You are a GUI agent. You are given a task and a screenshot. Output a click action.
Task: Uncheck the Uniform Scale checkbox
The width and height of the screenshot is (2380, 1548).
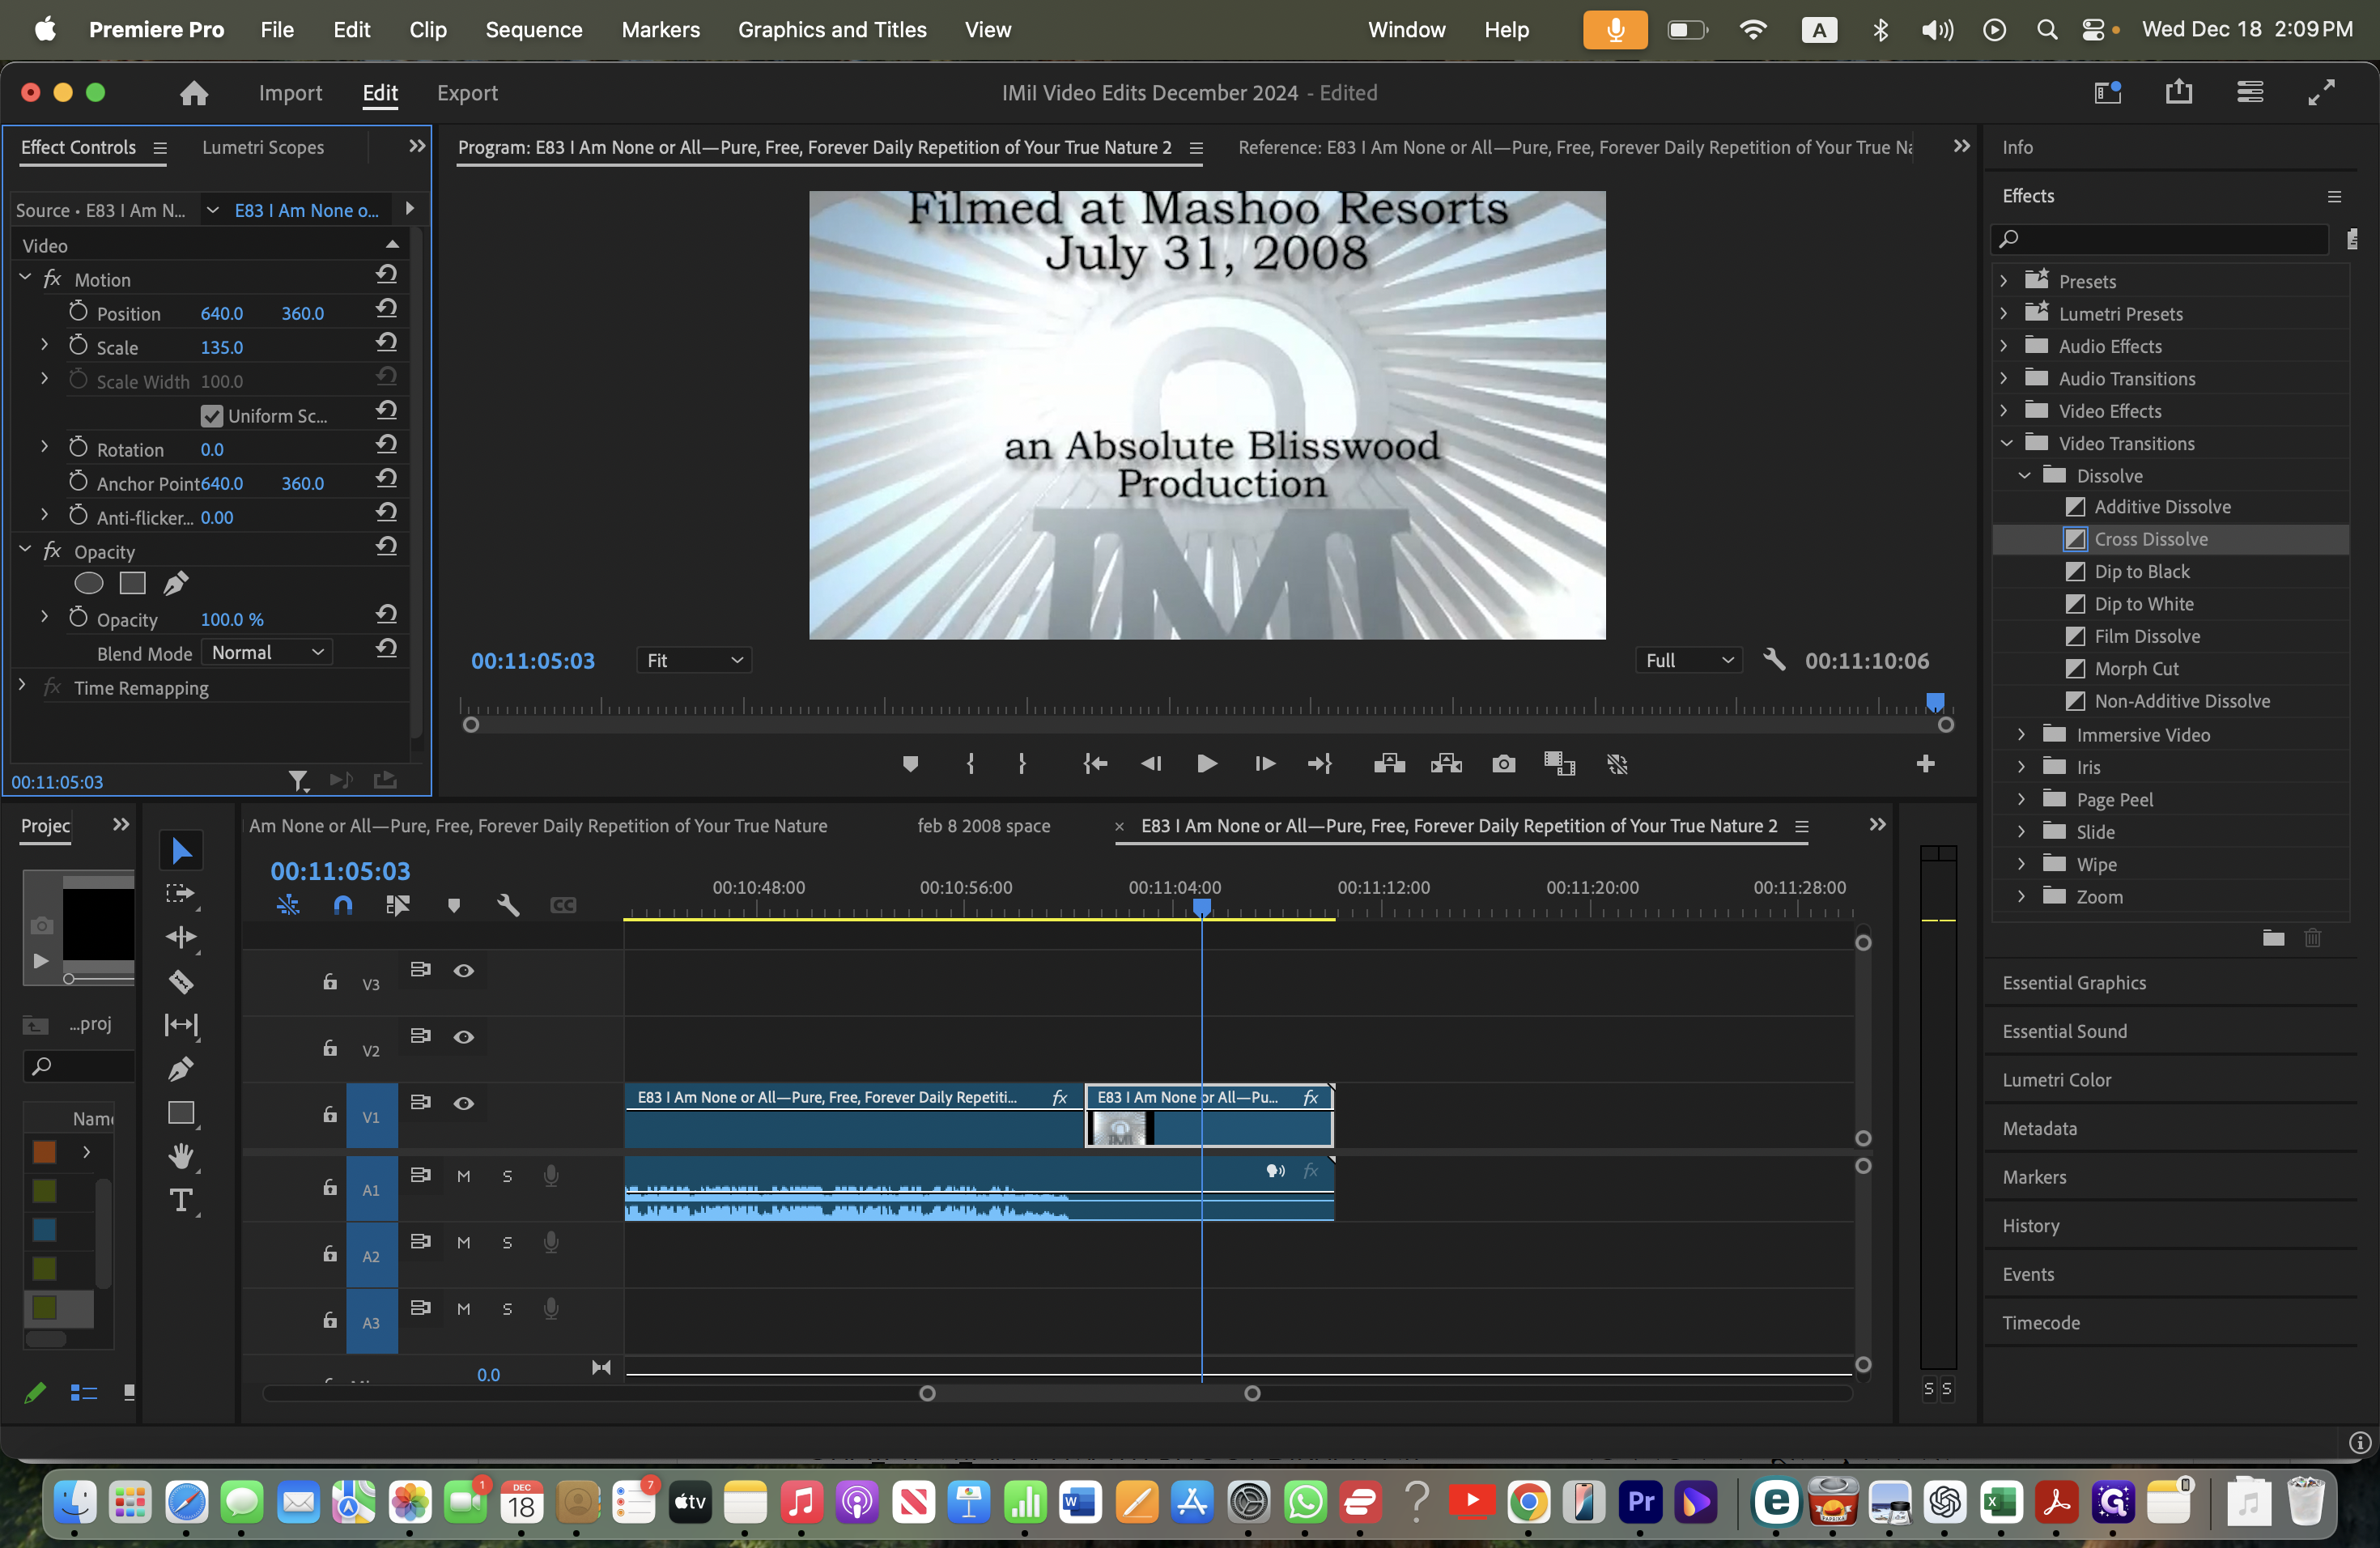tap(211, 415)
